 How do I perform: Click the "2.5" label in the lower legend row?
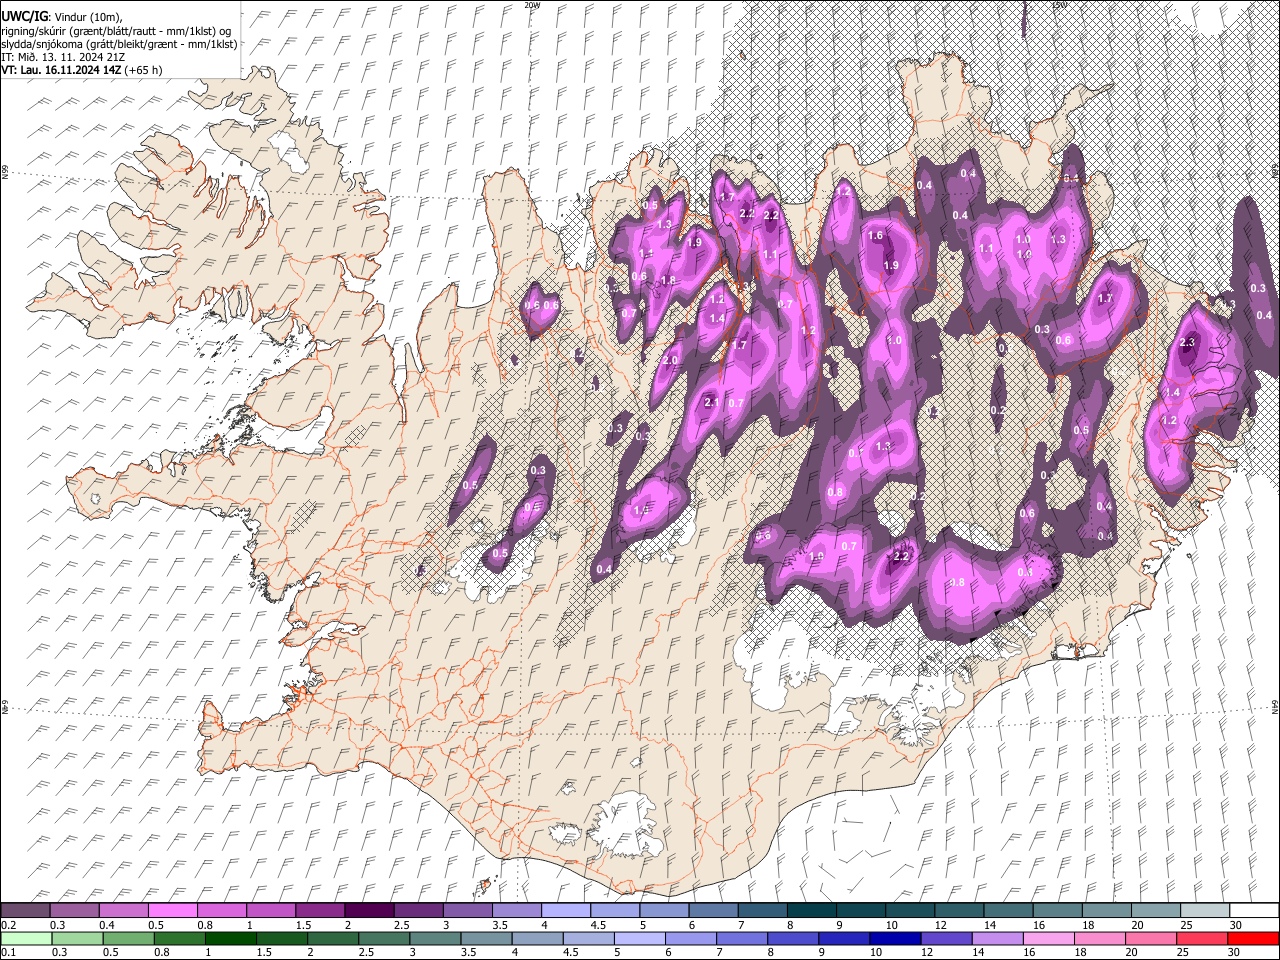(x=366, y=952)
